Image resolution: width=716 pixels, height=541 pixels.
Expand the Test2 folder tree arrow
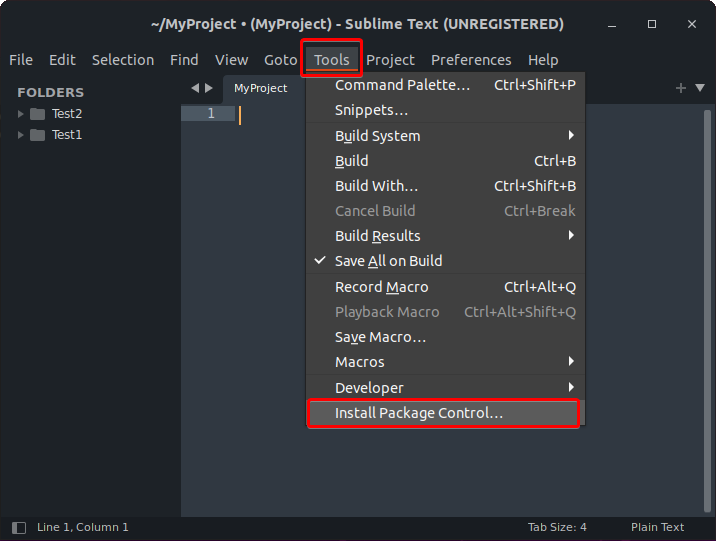pos(20,114)
